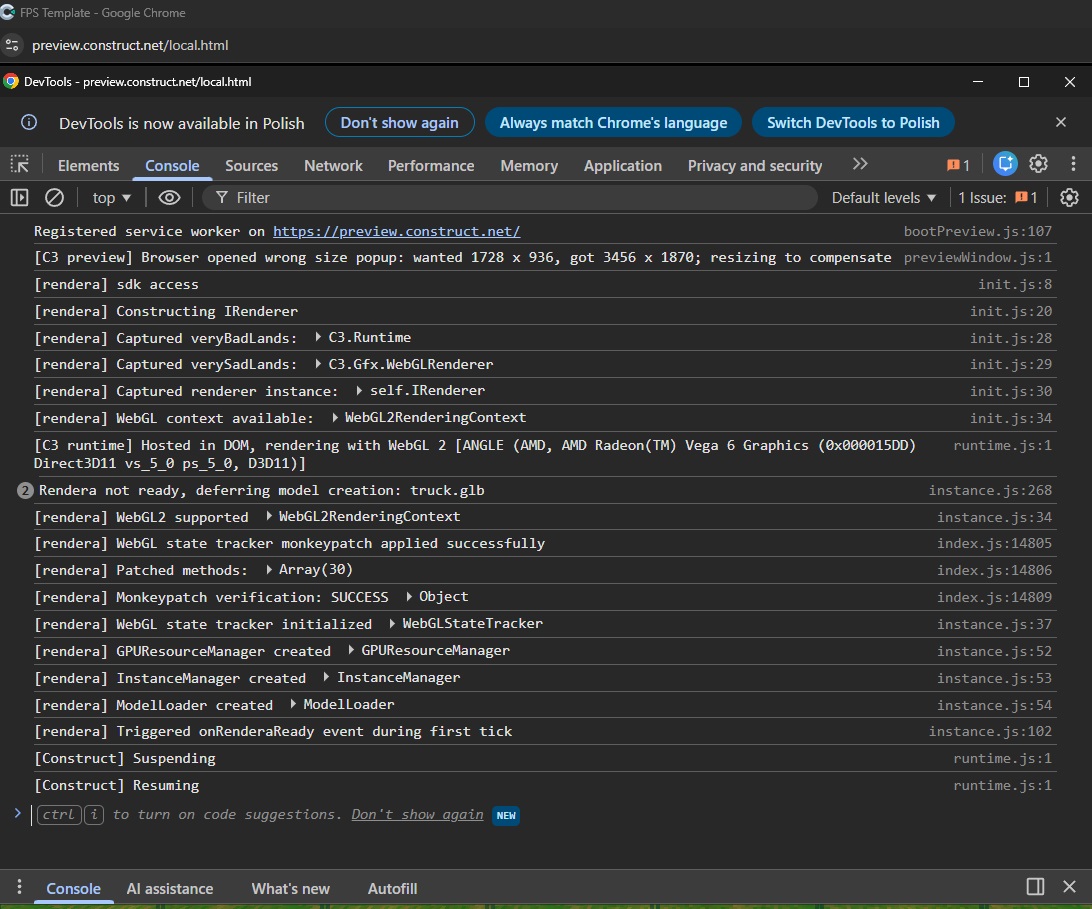Click the inspect element picker icon
1092x909 pixels.
20,165
